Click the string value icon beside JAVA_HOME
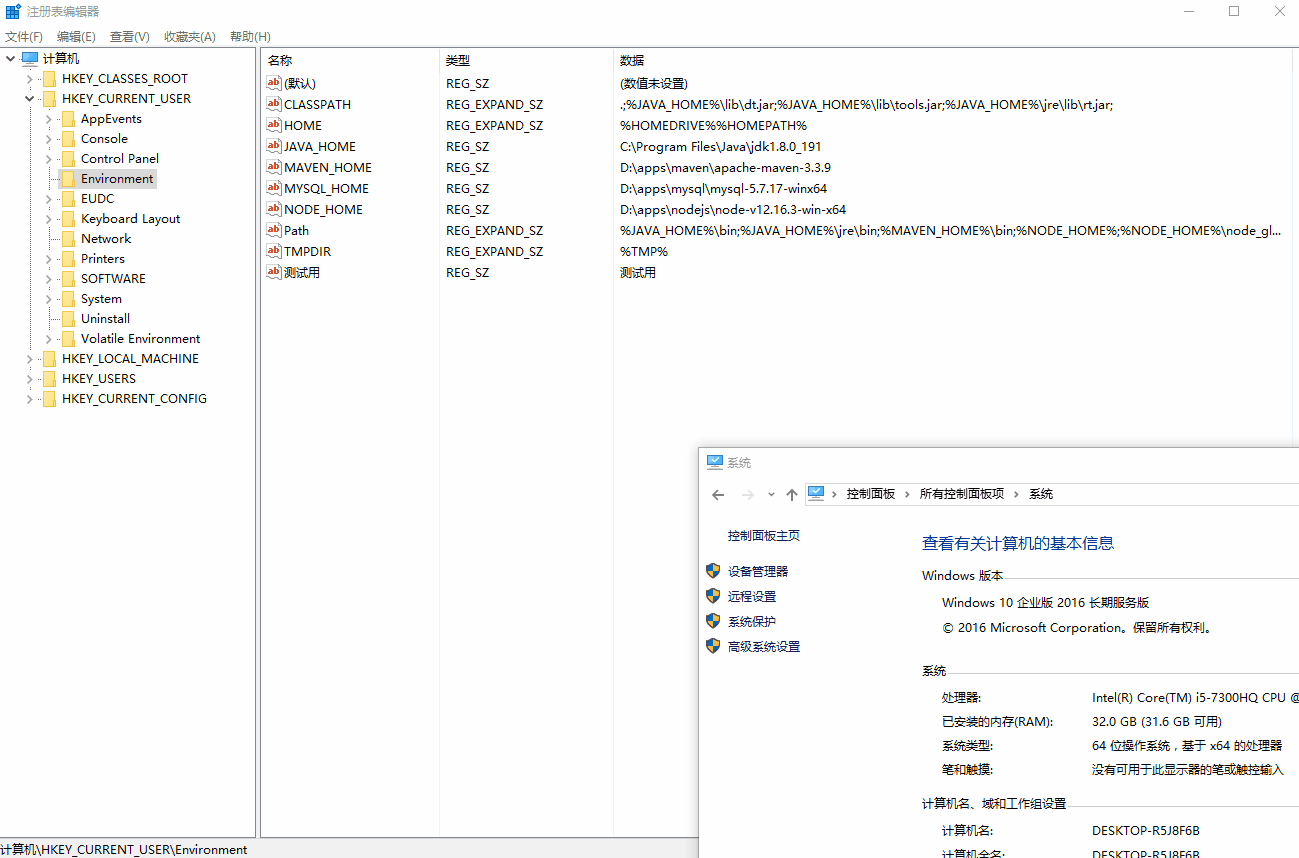Image resolution: width=1299 pixels, height=858 pixels. coord(274,146)
